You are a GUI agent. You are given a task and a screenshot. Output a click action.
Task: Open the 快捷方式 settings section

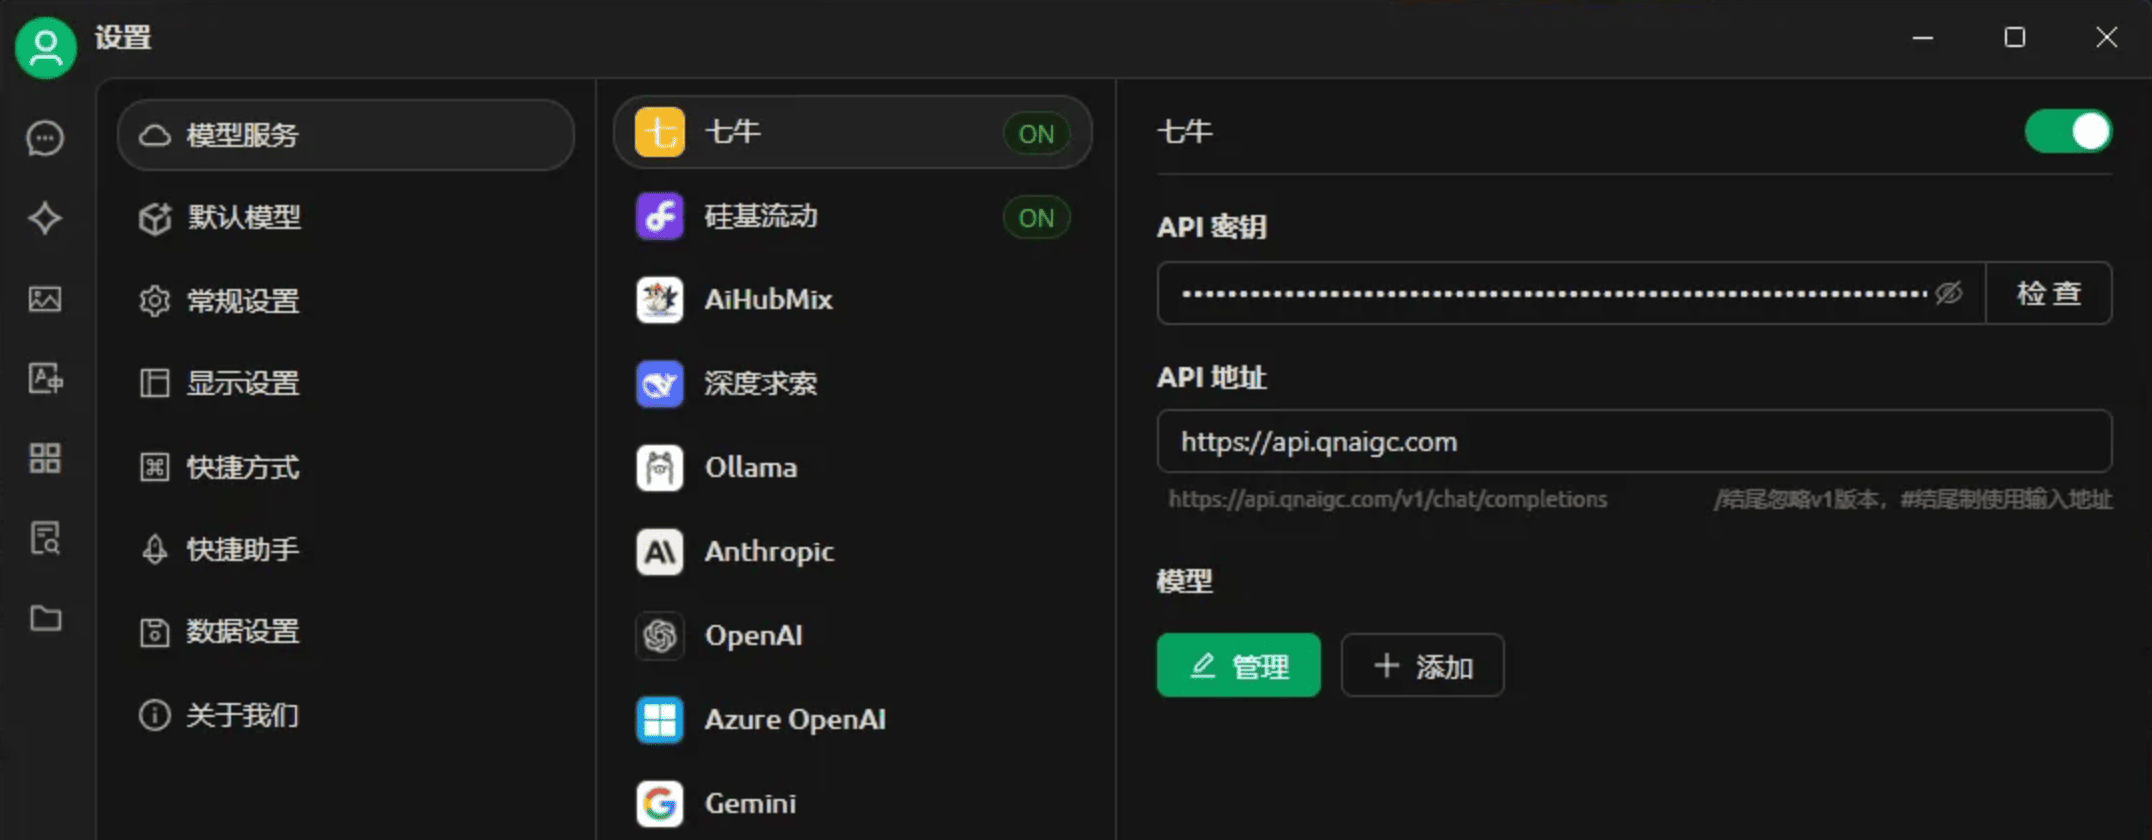346,467
